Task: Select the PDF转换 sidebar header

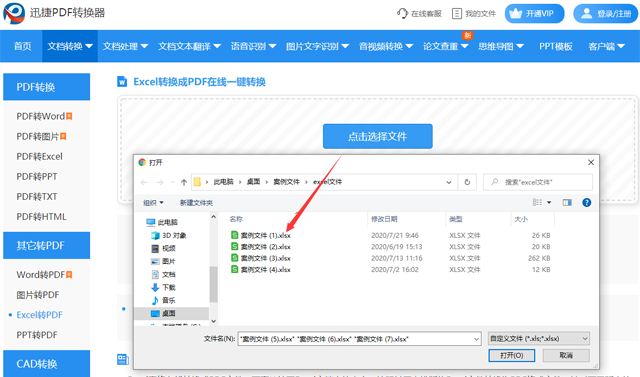Action: tap(47, 87)
